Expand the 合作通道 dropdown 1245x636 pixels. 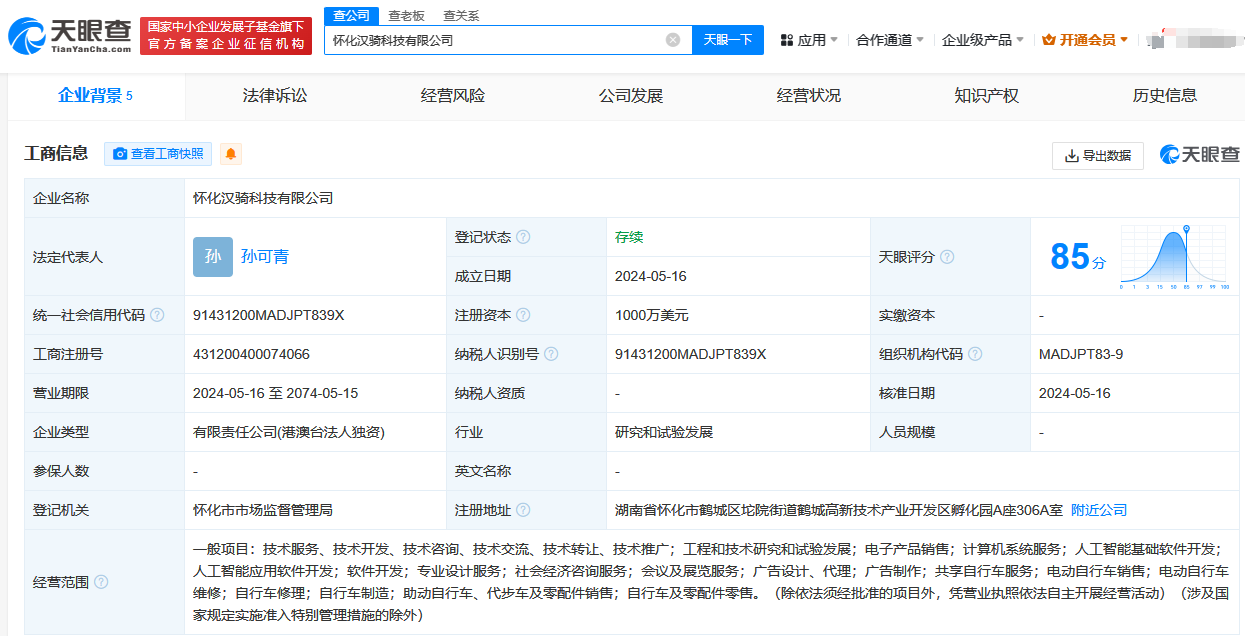[x=890, y=40]
